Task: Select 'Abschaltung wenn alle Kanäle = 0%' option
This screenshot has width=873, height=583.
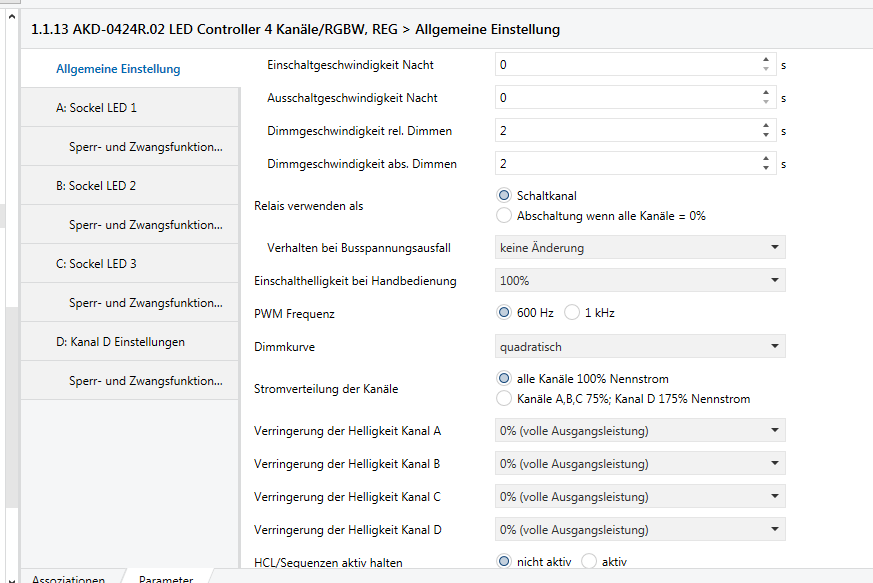Action: (x=504, y=215)
